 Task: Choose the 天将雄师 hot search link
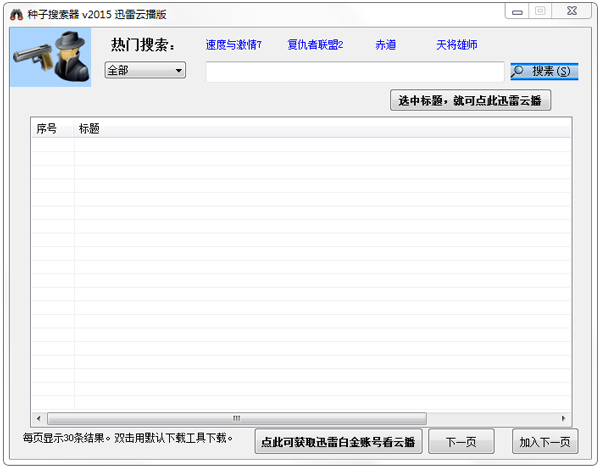click(456, 45)
